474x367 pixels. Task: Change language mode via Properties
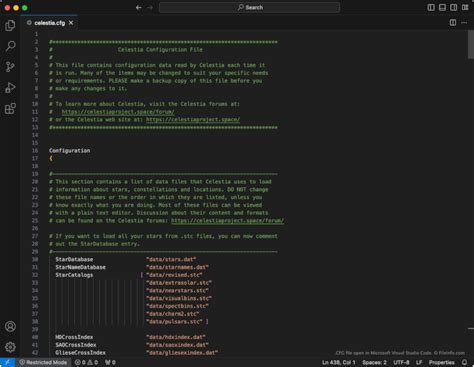click(442, 362)
